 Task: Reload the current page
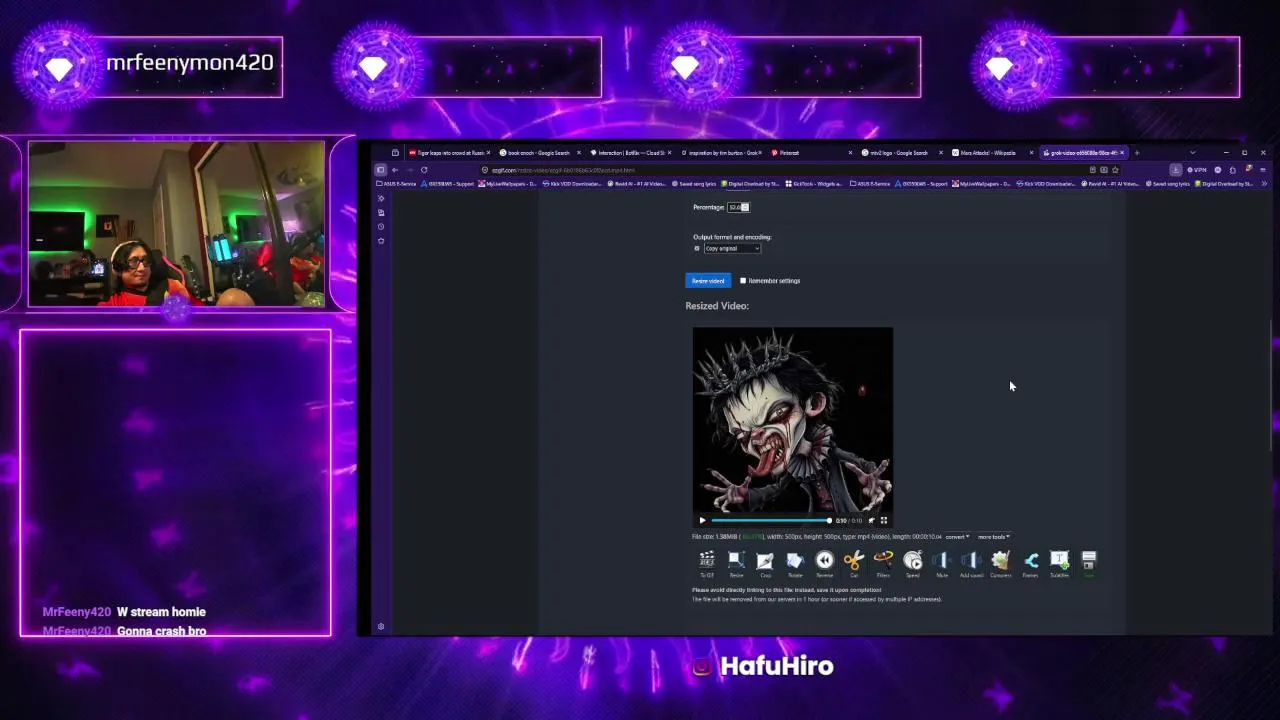click(x=424, y=170)
